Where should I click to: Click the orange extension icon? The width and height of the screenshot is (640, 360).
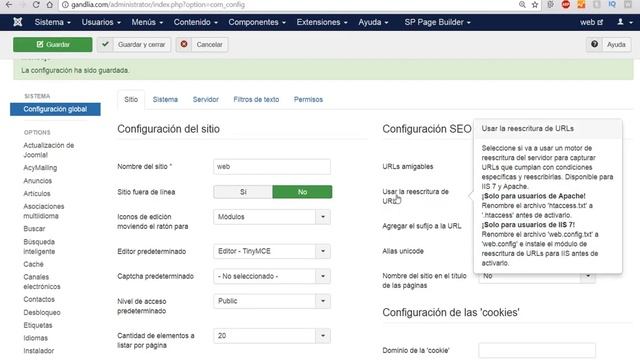coord(581,4)
